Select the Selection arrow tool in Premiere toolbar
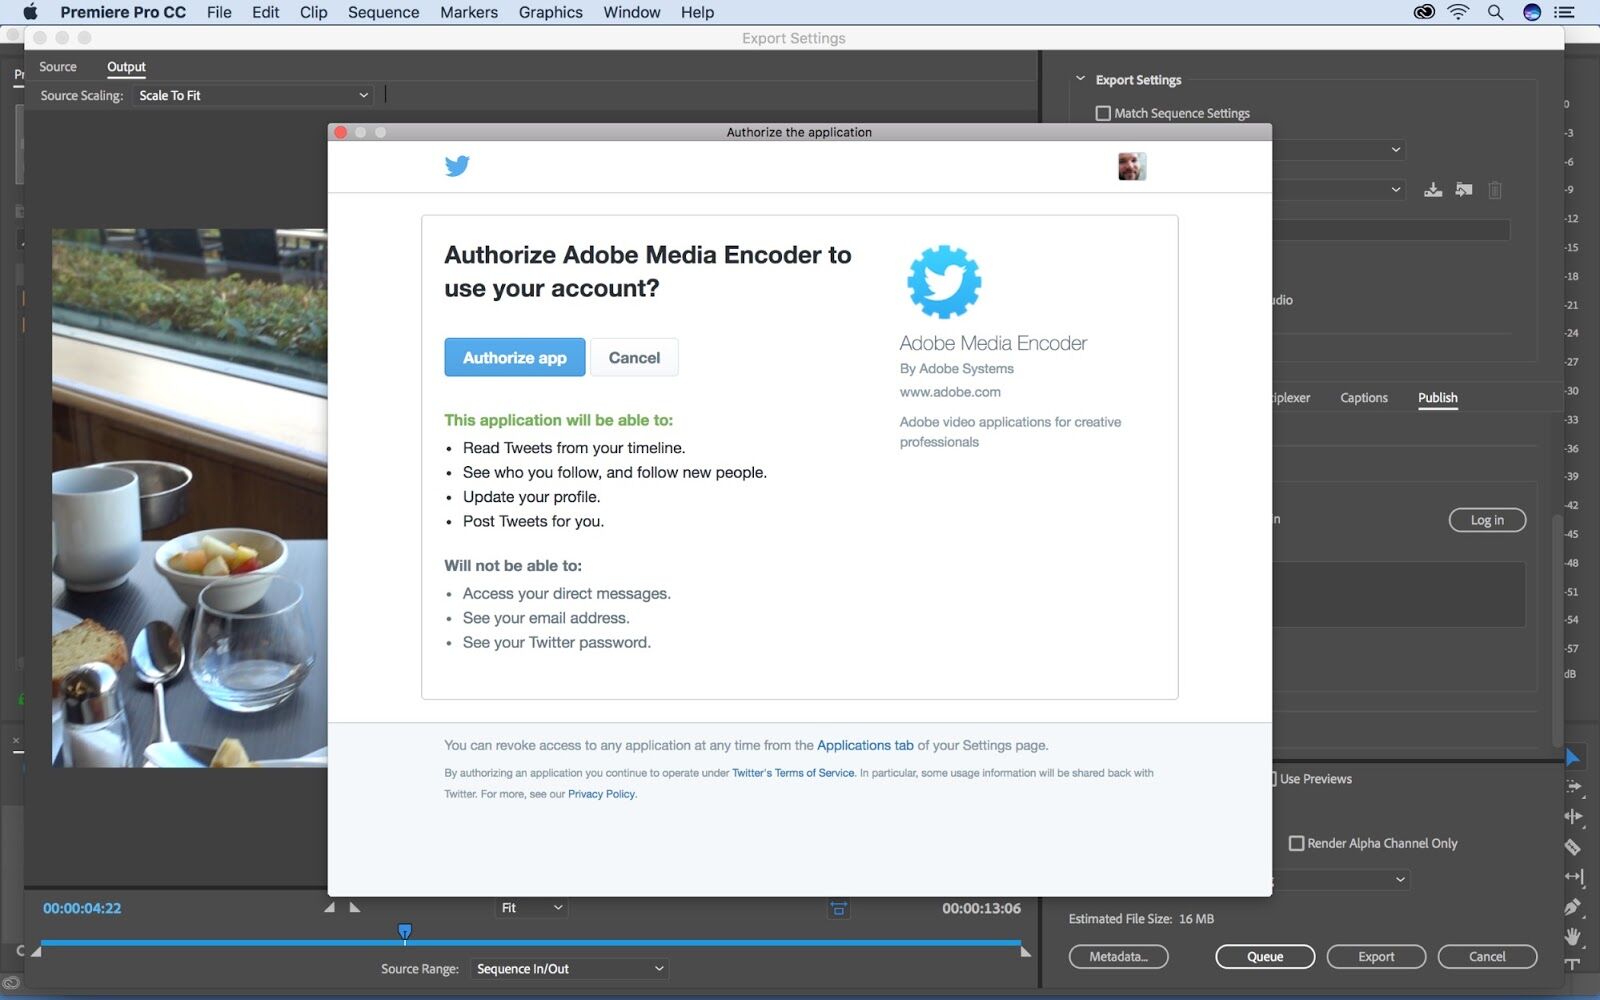 1573,757
